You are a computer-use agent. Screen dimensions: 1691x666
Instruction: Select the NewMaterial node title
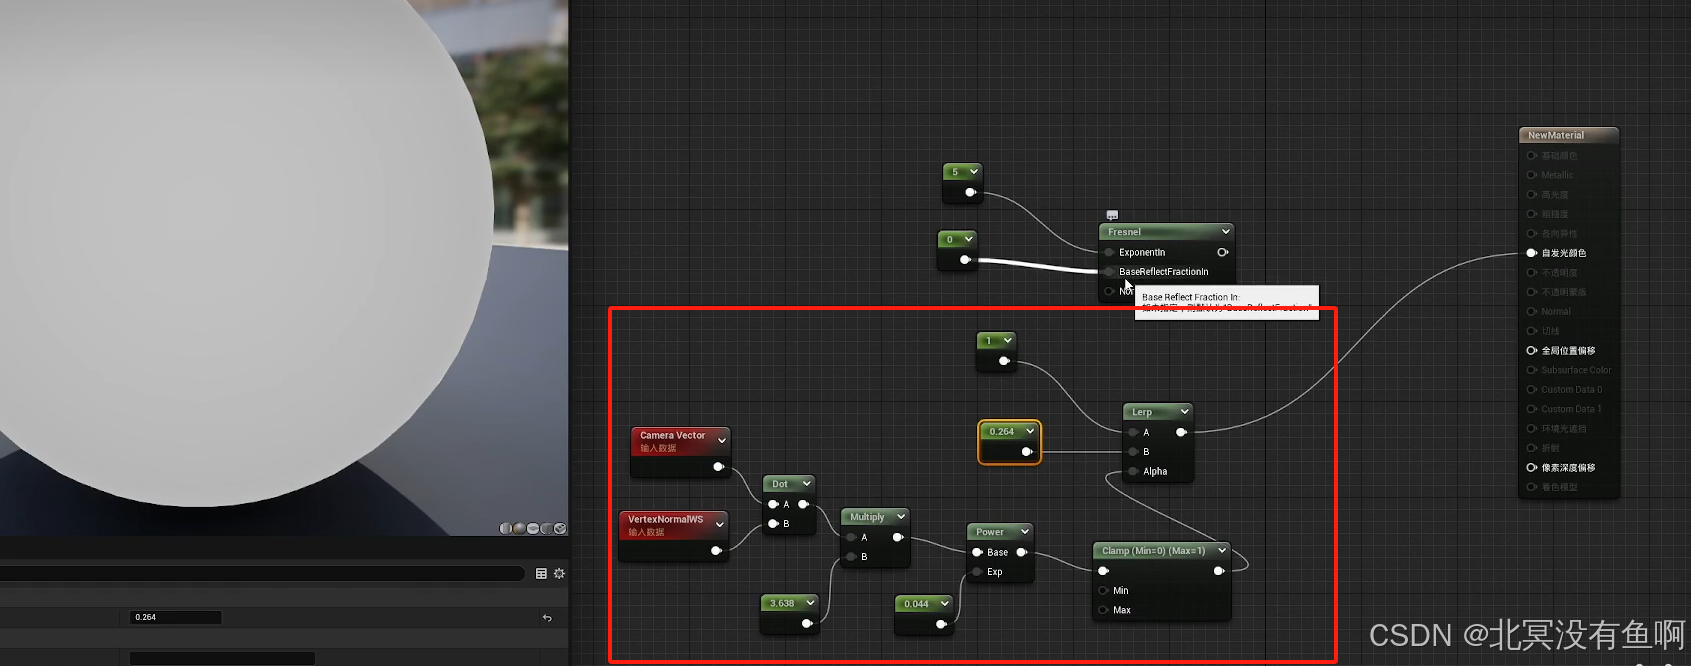pos(1556,135)
